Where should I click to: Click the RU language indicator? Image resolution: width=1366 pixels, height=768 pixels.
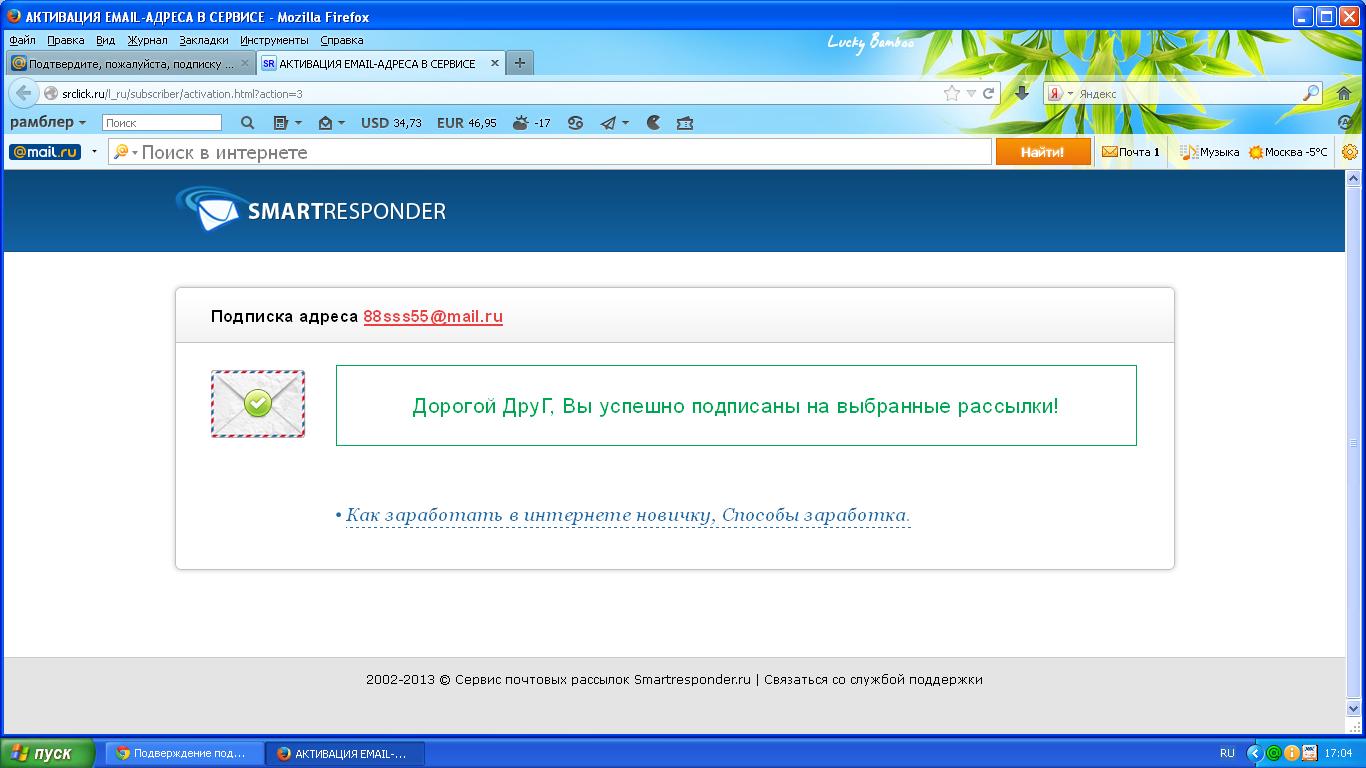(x=1227, y=753)
